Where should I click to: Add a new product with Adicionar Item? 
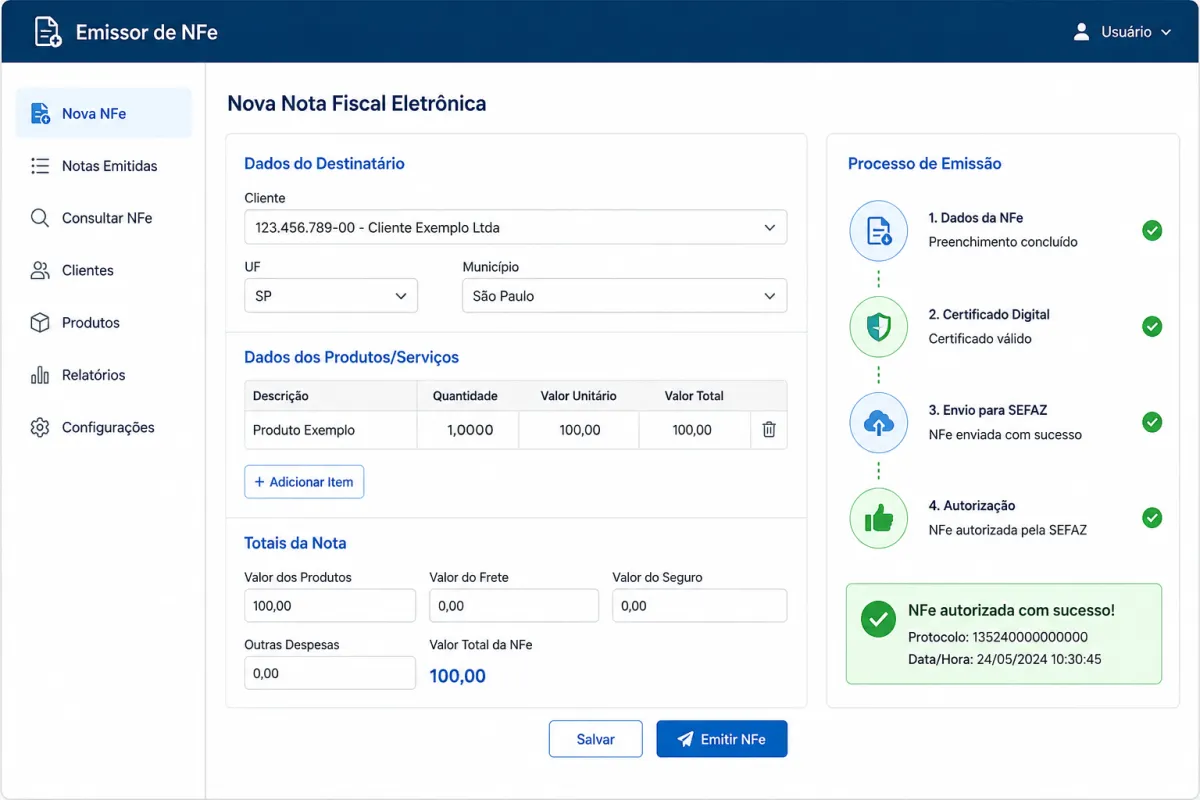304,481
